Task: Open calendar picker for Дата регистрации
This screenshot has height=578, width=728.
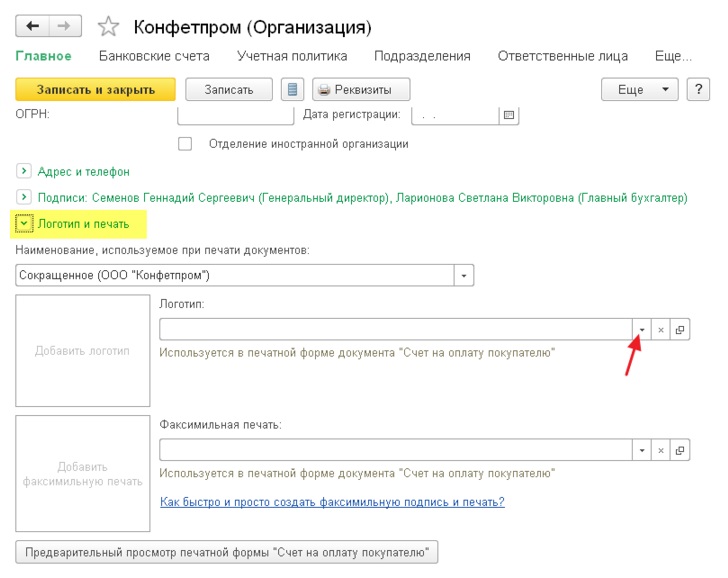Action: [509, 115]
